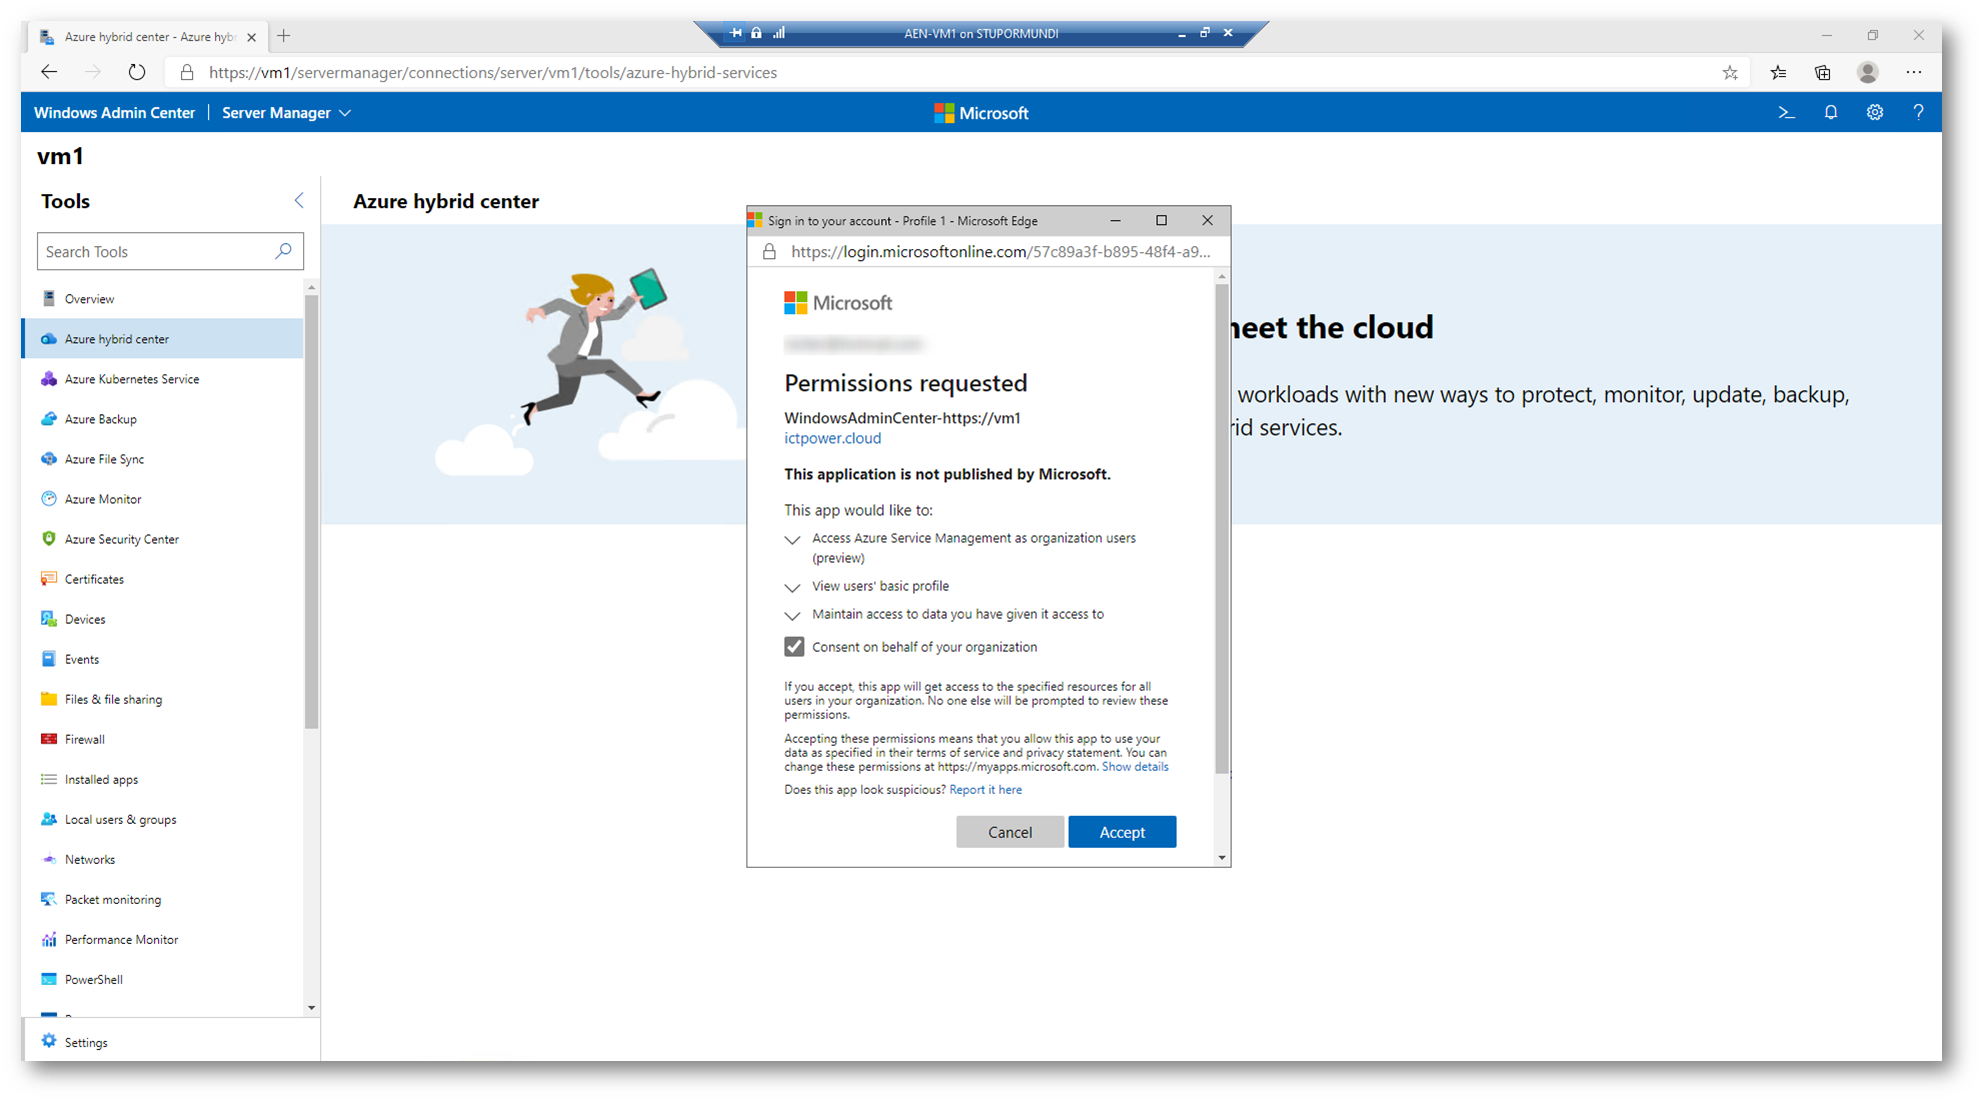Click the Tools list scrollbar down arrow
The width and height of the screenshot is (1984, 1103).
(x=311, y=1008)
